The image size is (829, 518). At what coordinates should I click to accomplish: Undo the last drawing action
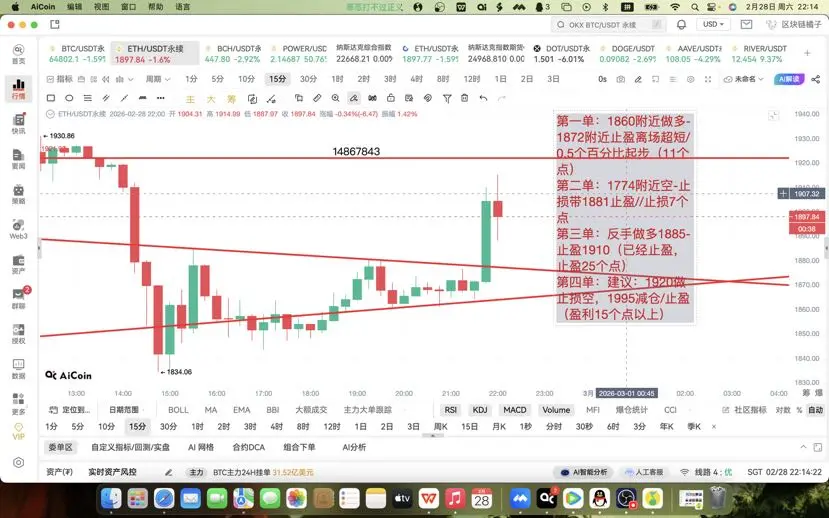(x=483, y=98)
